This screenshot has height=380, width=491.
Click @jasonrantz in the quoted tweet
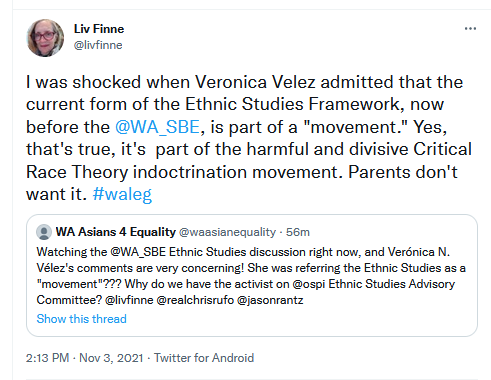point(270,300)
